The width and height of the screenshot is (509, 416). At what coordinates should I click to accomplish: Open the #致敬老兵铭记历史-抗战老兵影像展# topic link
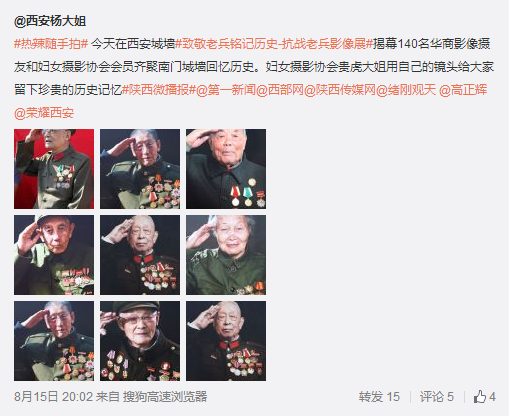coord(274,44)
